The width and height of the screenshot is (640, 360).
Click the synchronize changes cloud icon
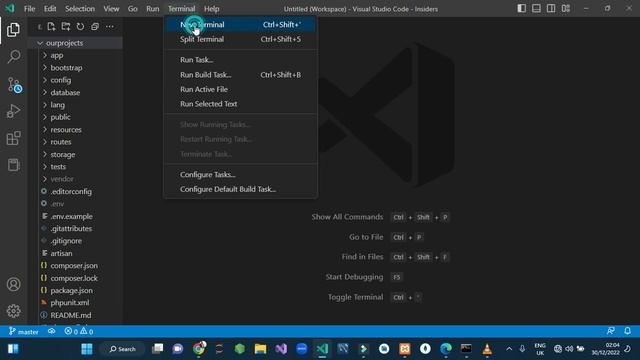click(x=51, y=331)
